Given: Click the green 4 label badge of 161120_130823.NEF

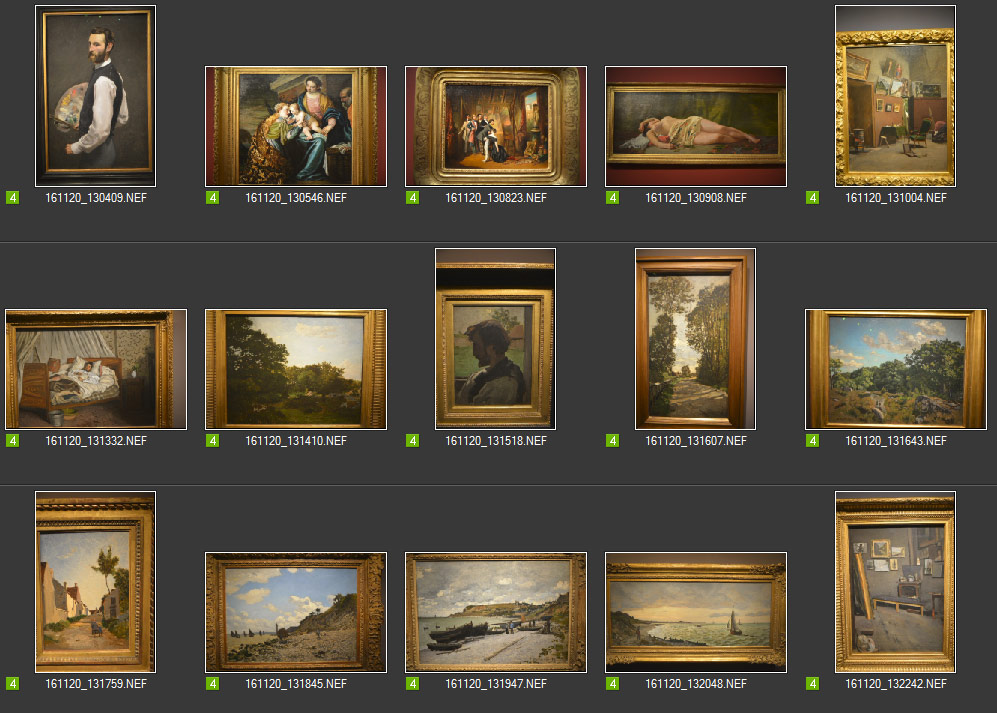Looking at the screenshot, I should click(x=413, y=198).
